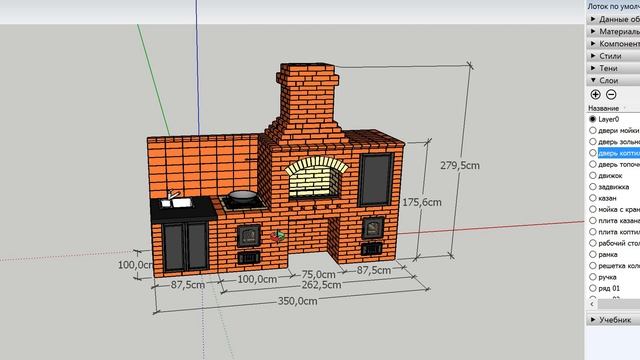Click the layer list scroll-left arrow
The width and height of the screenshot is (640, 360).
[x=592, y=304]
